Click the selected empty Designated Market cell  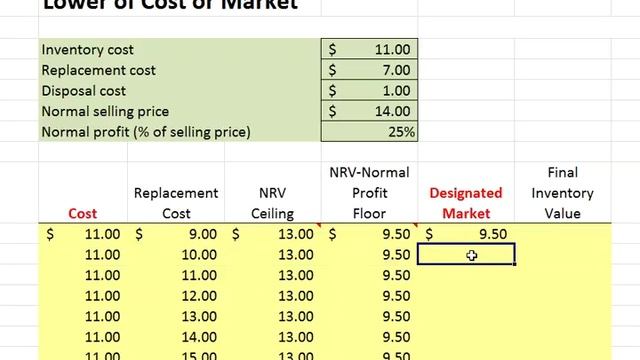coord(466,254)
